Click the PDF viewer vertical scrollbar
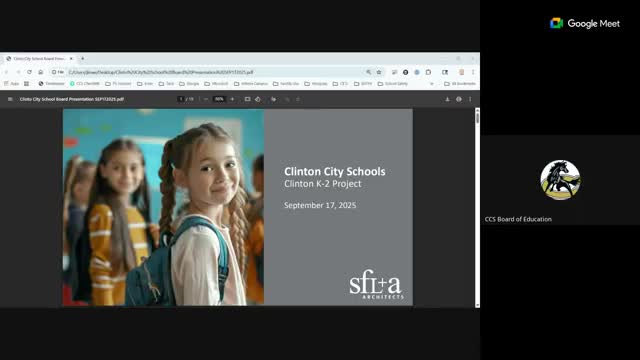The width and height of the screenshot is (640, 360). click(x=477, y=207)
